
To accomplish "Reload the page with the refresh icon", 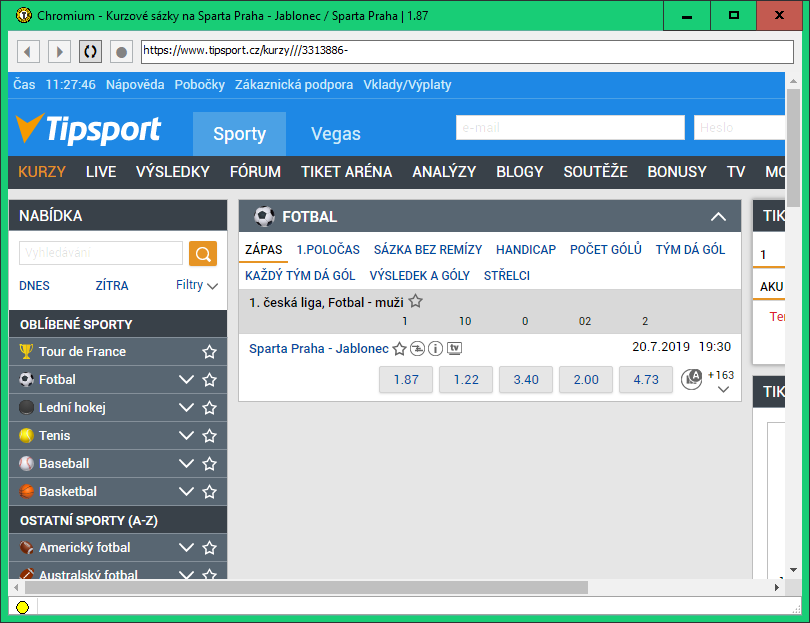I will (90, 52).
